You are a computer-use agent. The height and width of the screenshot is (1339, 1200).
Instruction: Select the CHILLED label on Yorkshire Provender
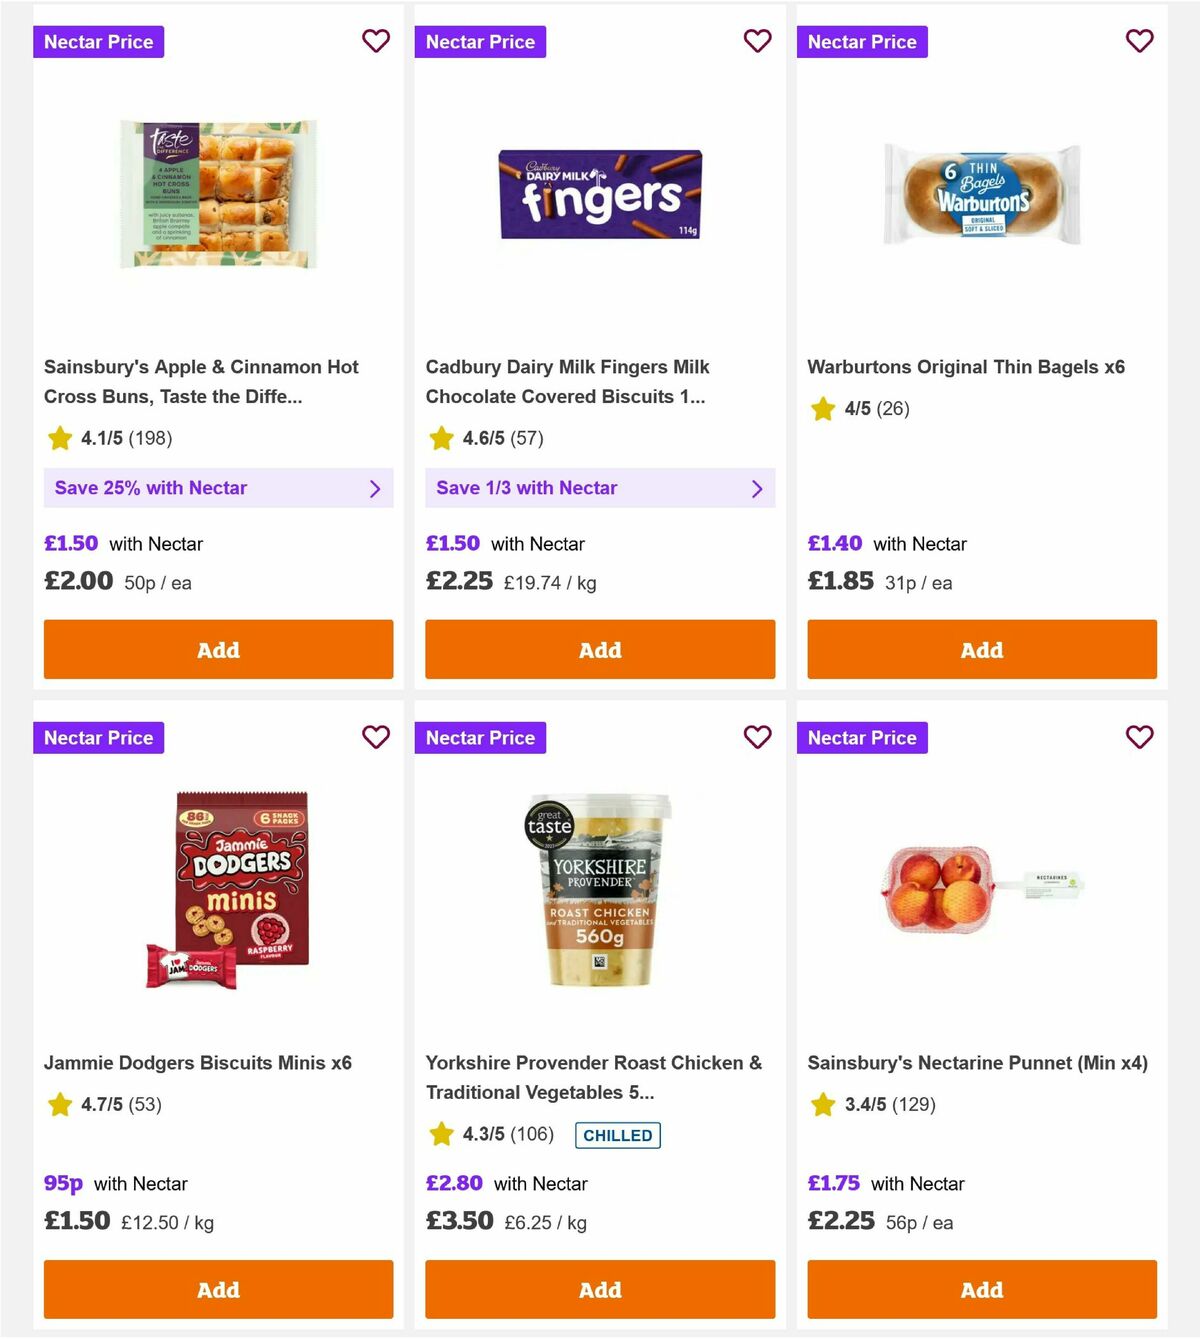click(617, 1135)
